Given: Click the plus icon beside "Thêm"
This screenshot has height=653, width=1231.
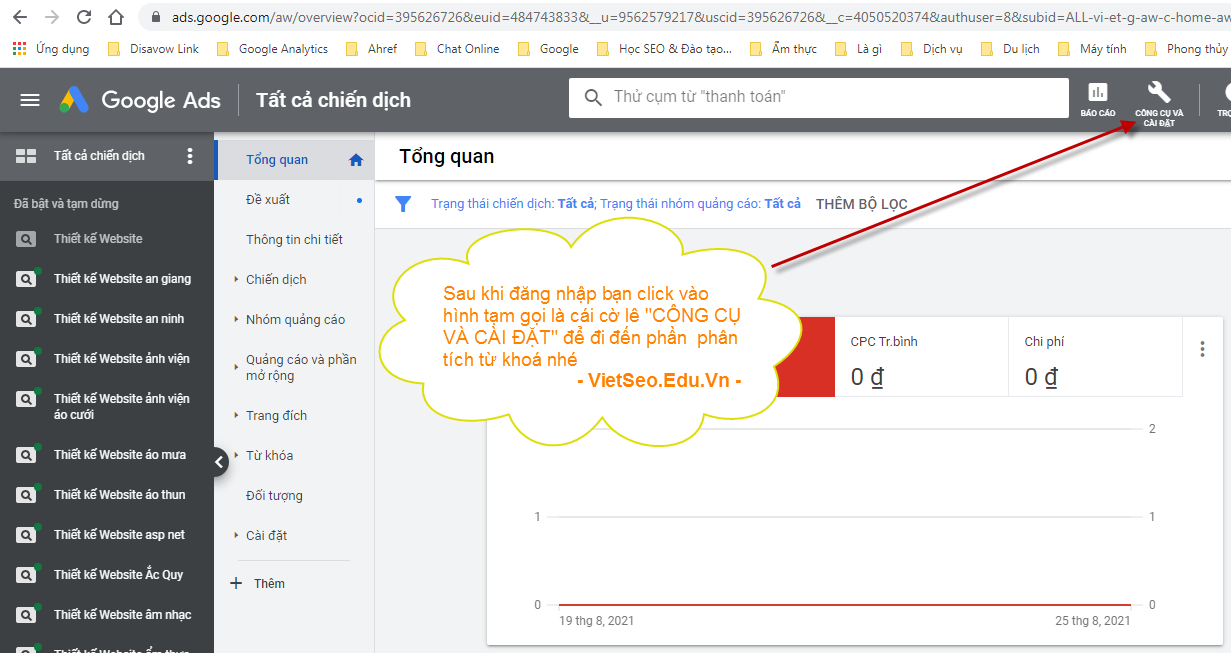Looking at the screenshot, I should [x=234, y=583].
